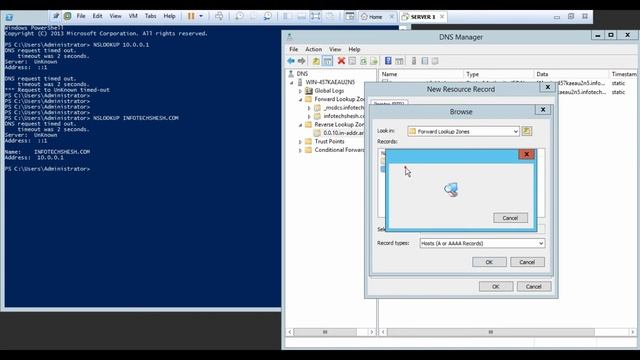The width and height of the screenshot is (640, 360).
Task: Click Cancel in the busy popup dialog
Action: (510, 218)
